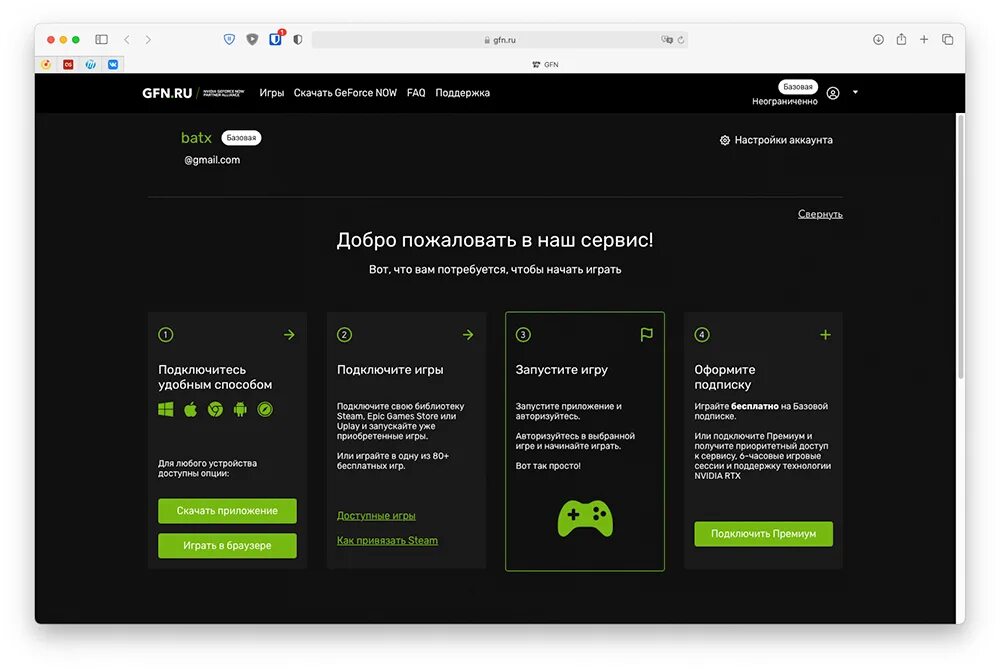The width and height of the screenshot is (1000, 670).
Task: Click the Играть в браузере button
Action: [x=227, y=546]
